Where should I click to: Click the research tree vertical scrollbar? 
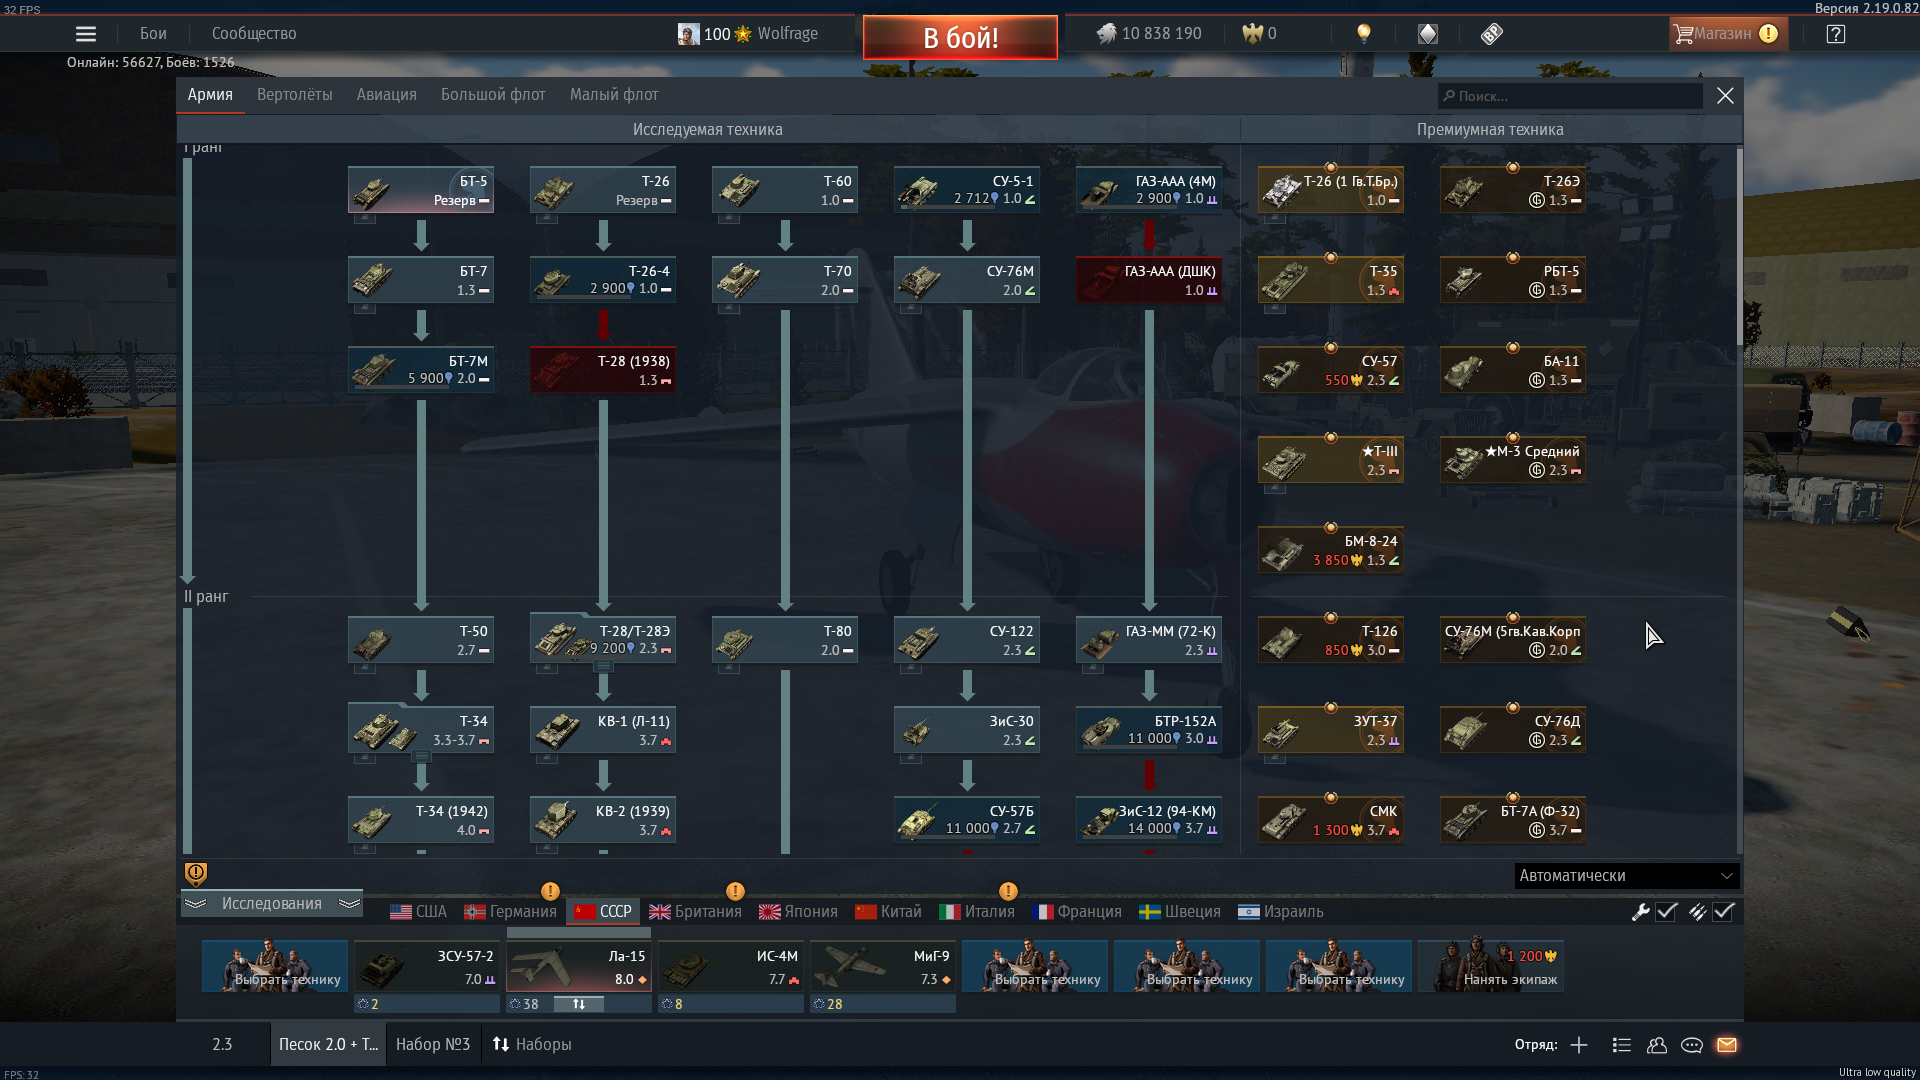pos(1739,246)
